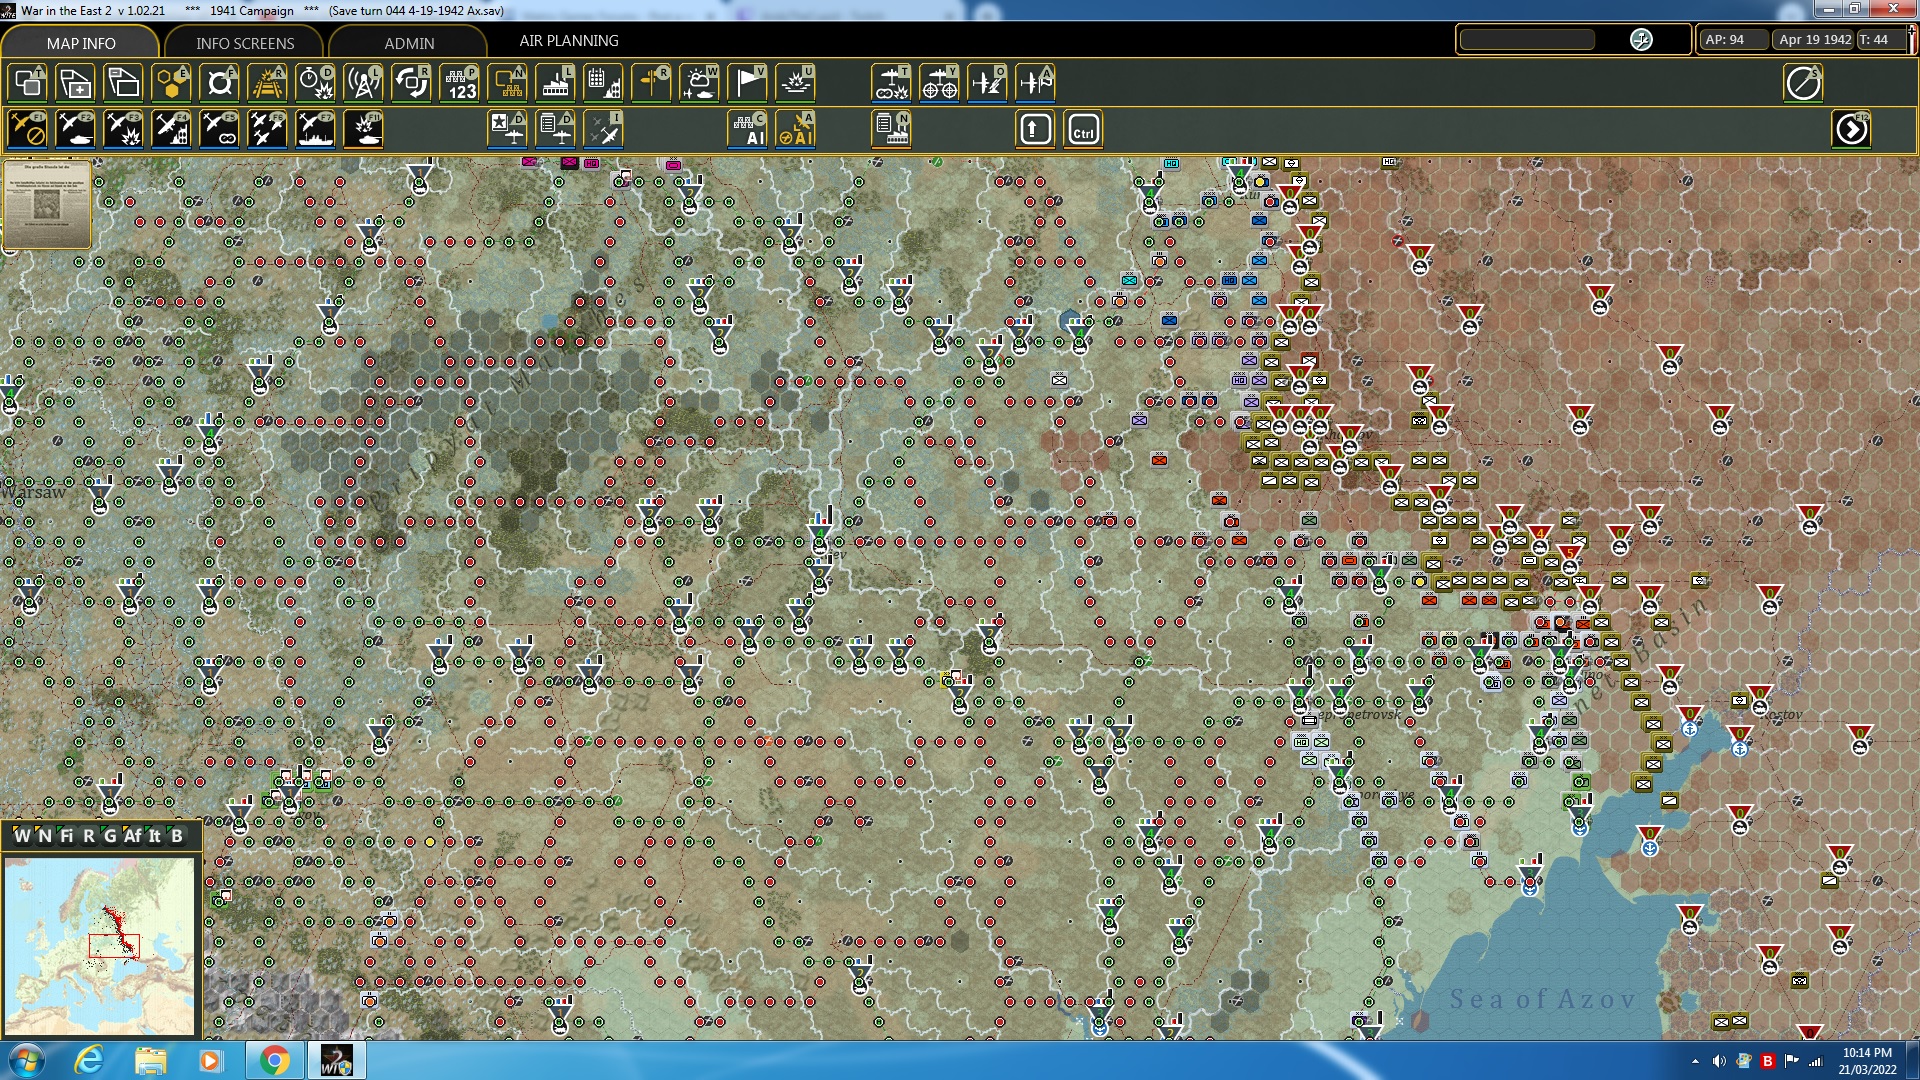
Task: Click the rotating arrows icon (R)
Action: click(x=412, y=83)
